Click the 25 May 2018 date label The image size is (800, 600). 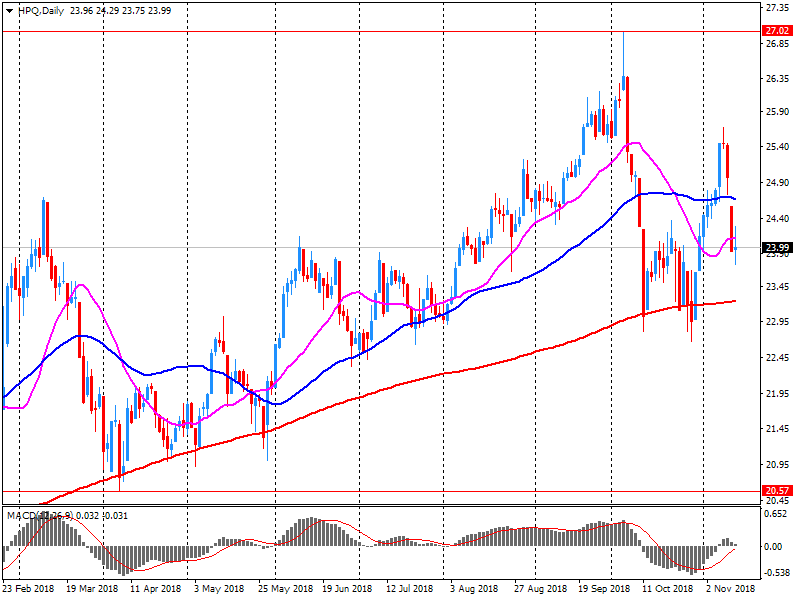point(285,589)
